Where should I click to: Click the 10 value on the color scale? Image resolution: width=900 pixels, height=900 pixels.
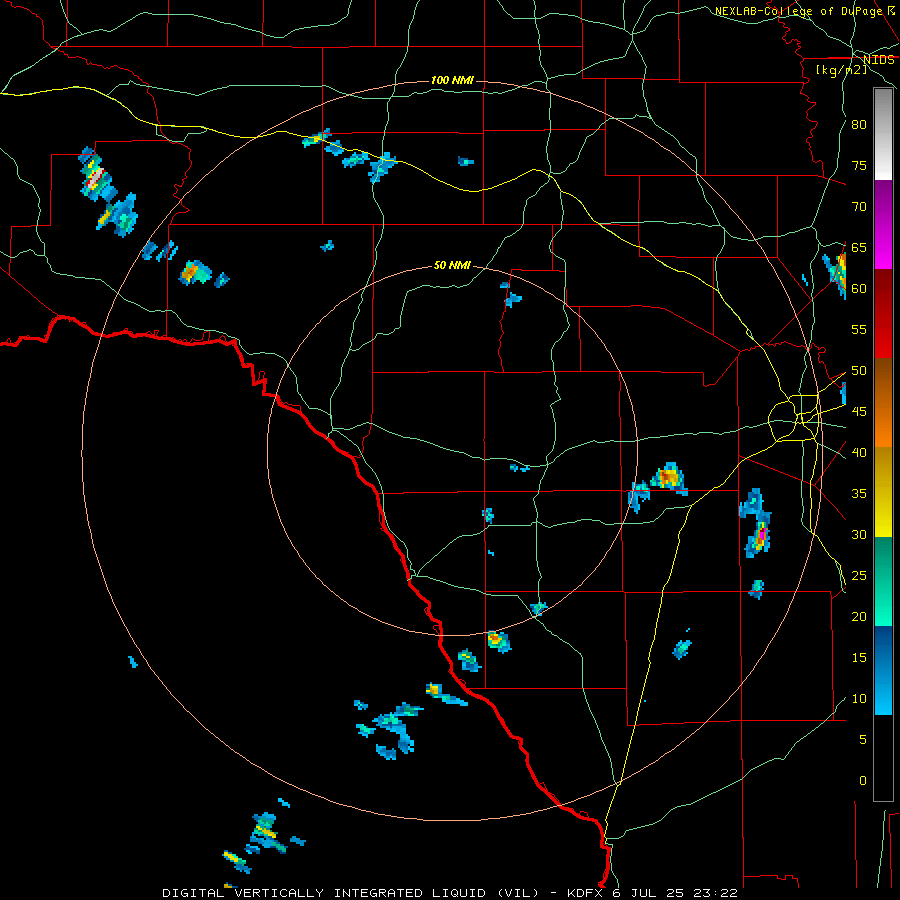[x=859, y=699]
